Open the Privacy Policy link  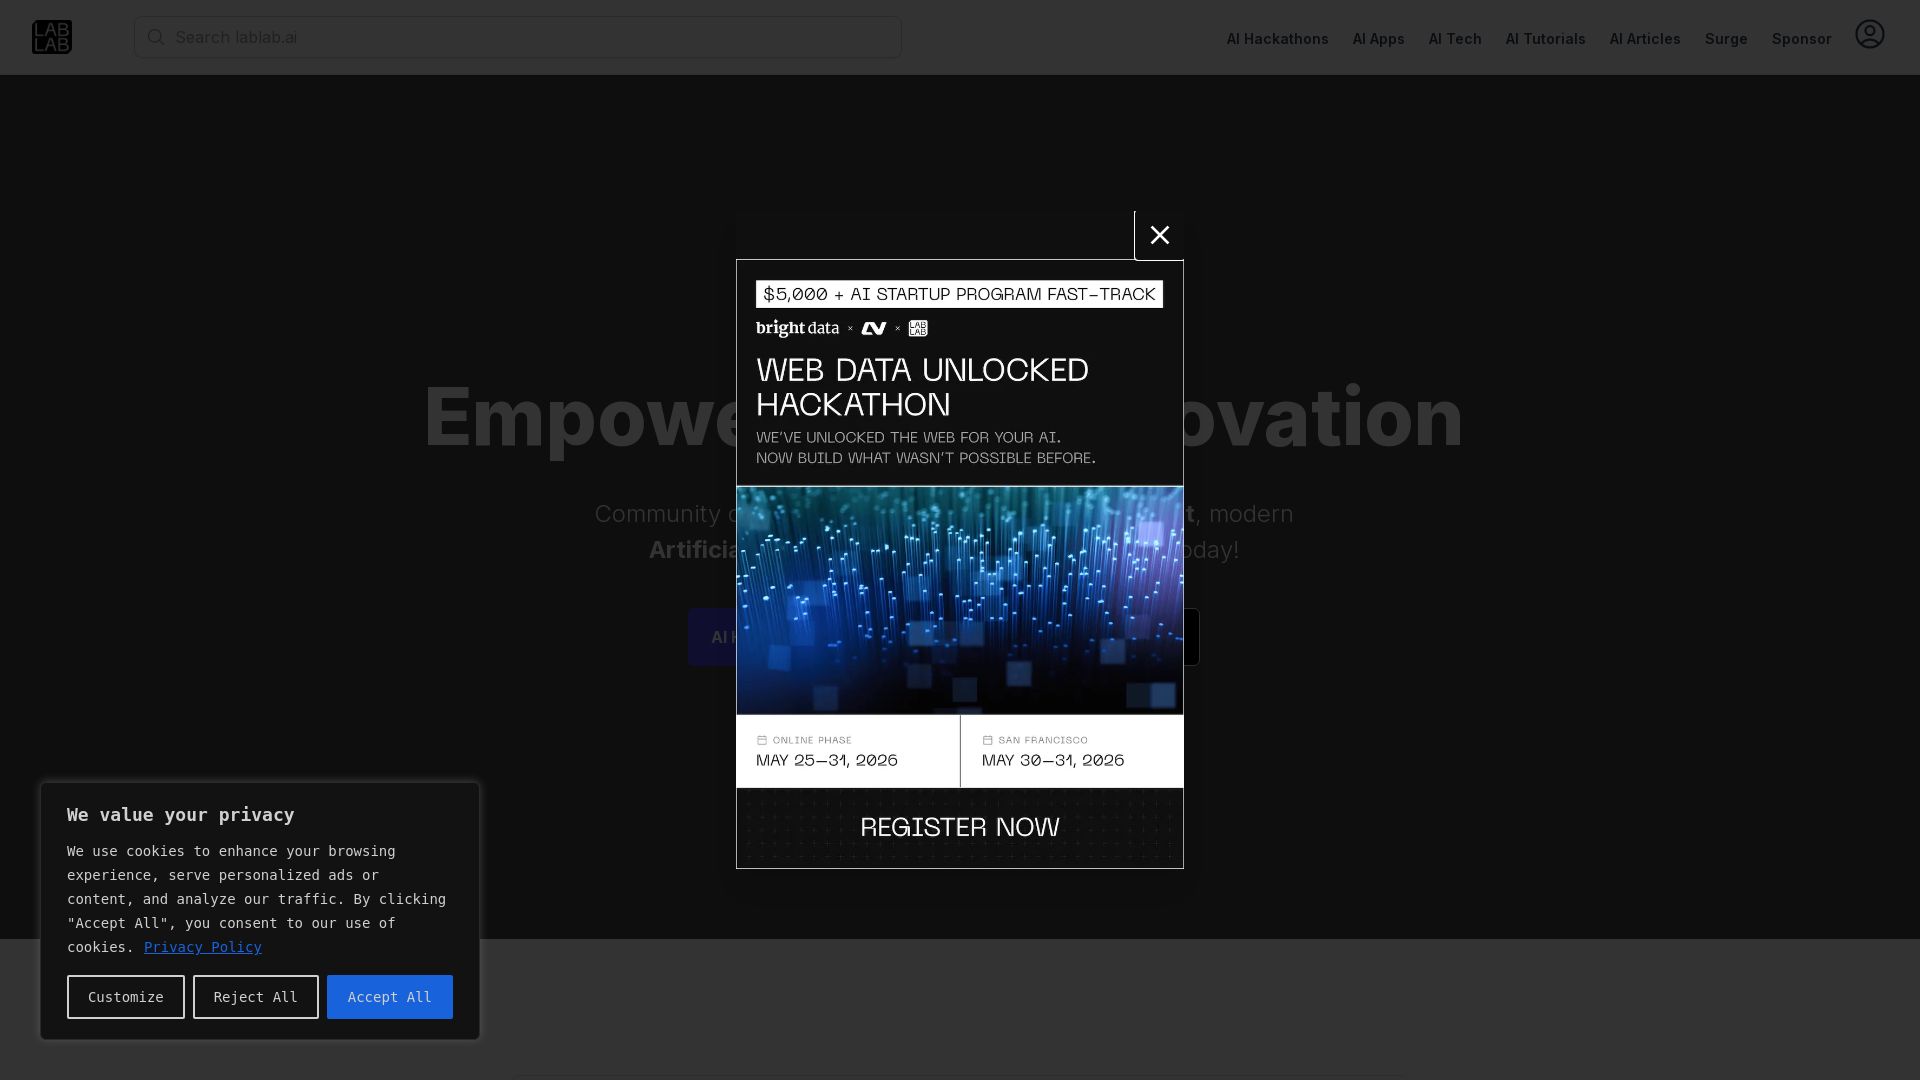[x=203, y=947]
